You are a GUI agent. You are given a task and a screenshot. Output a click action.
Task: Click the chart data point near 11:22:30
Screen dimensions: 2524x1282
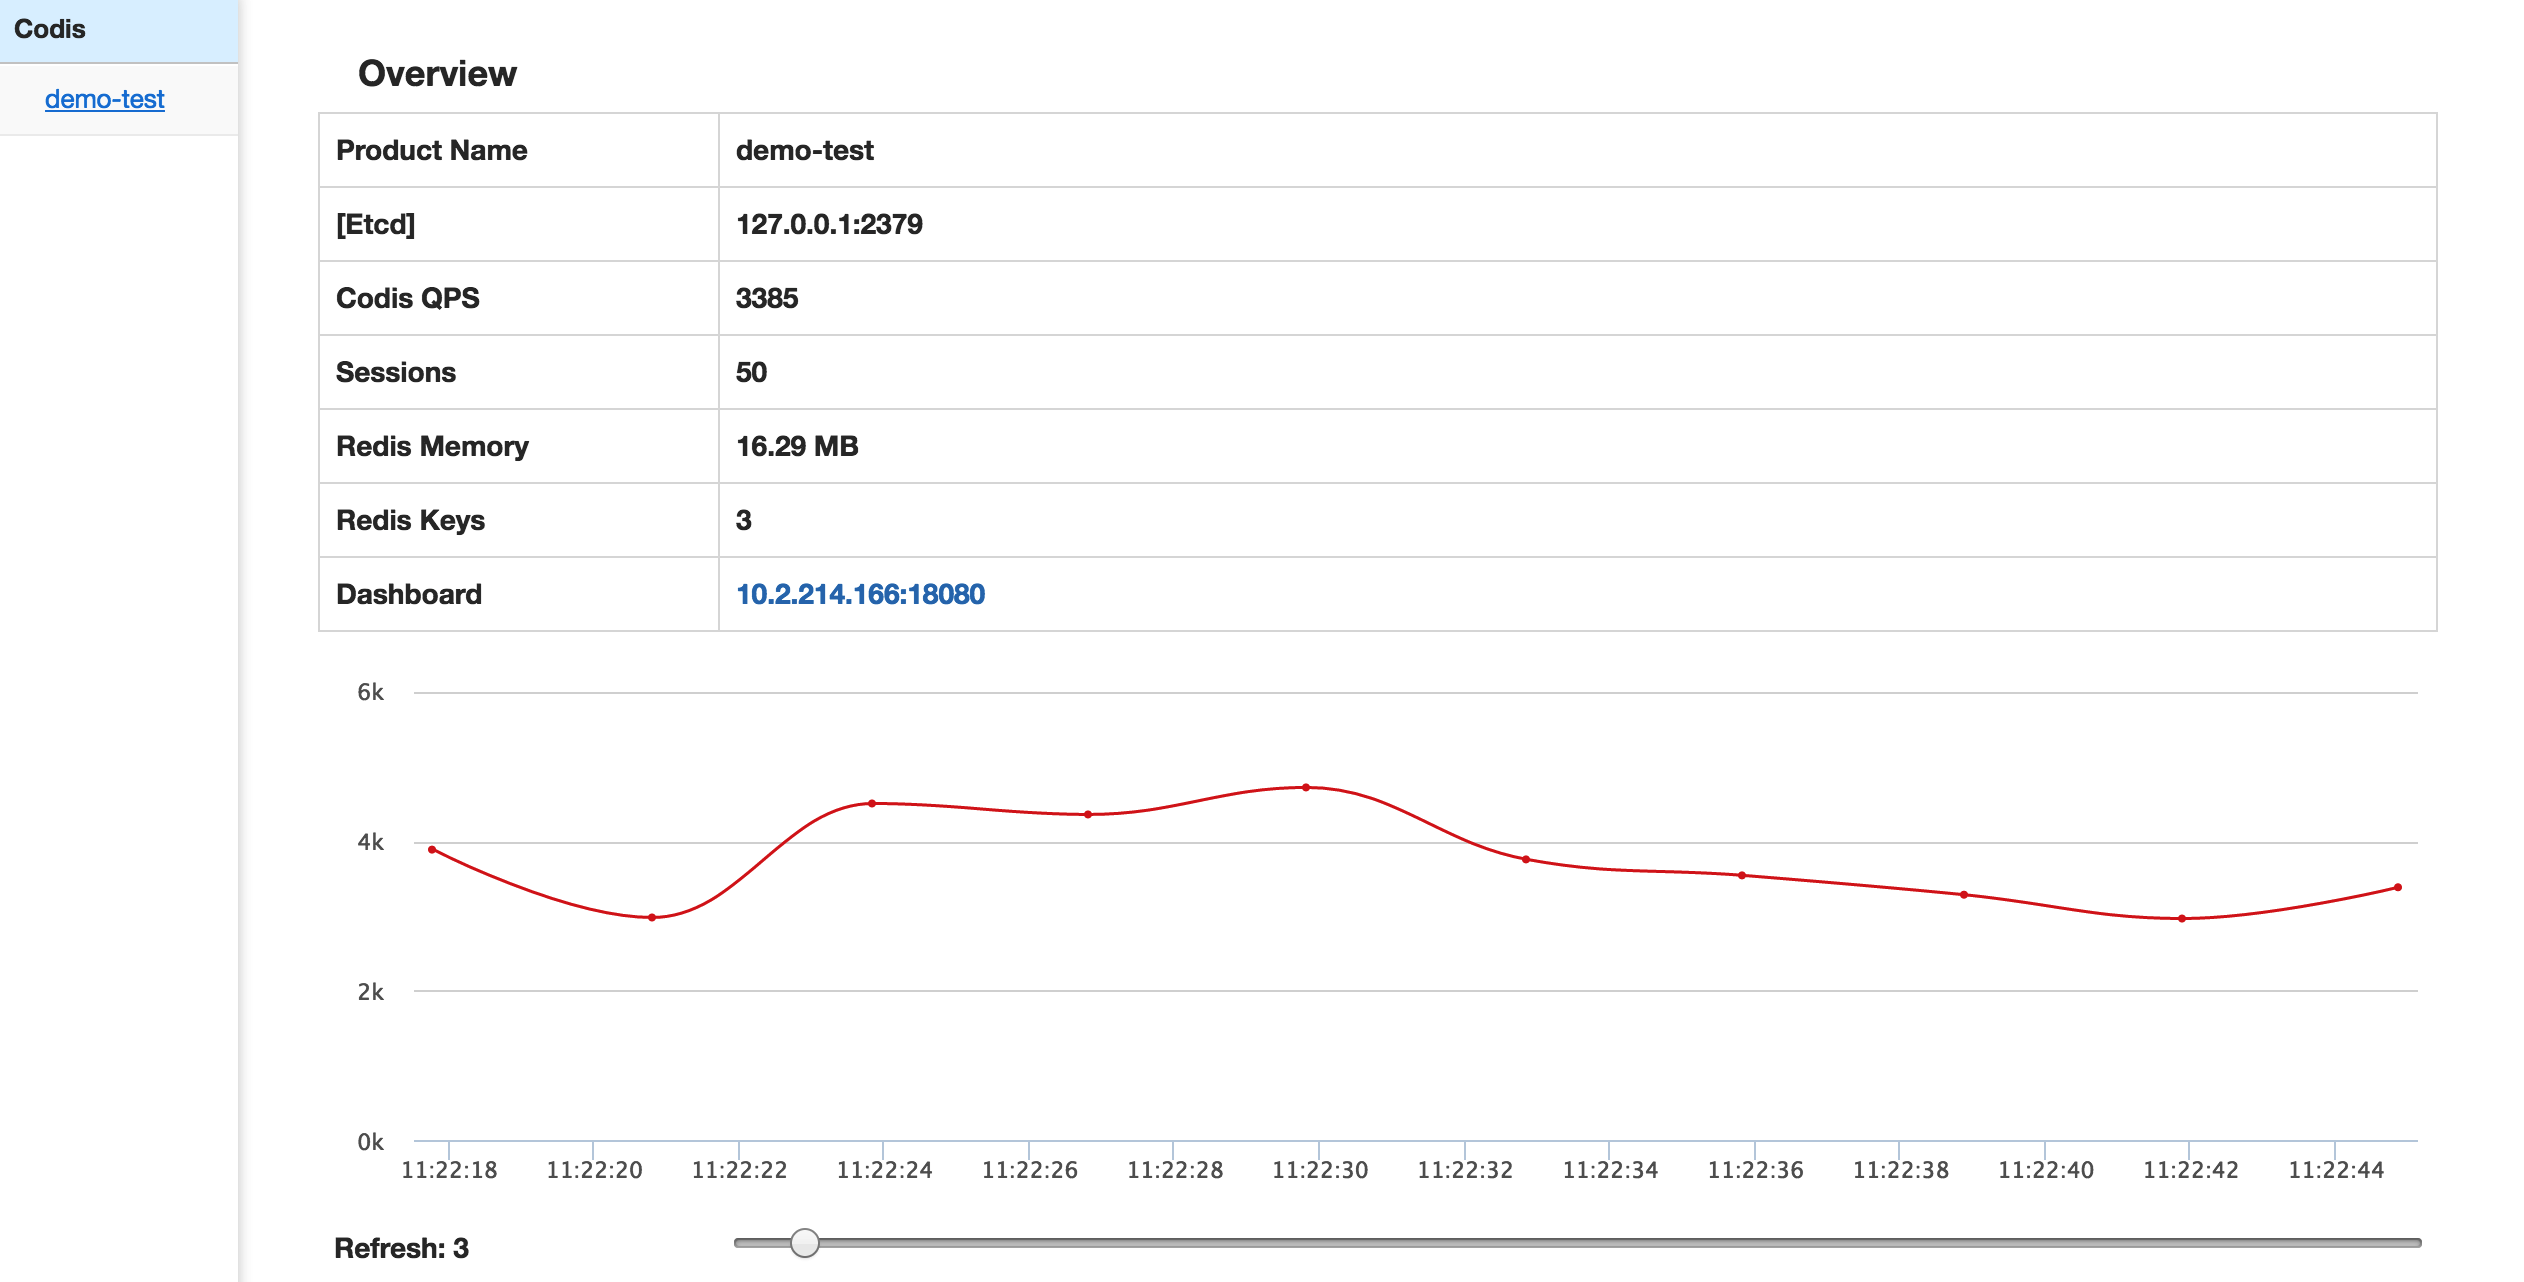pos(1306,788)
